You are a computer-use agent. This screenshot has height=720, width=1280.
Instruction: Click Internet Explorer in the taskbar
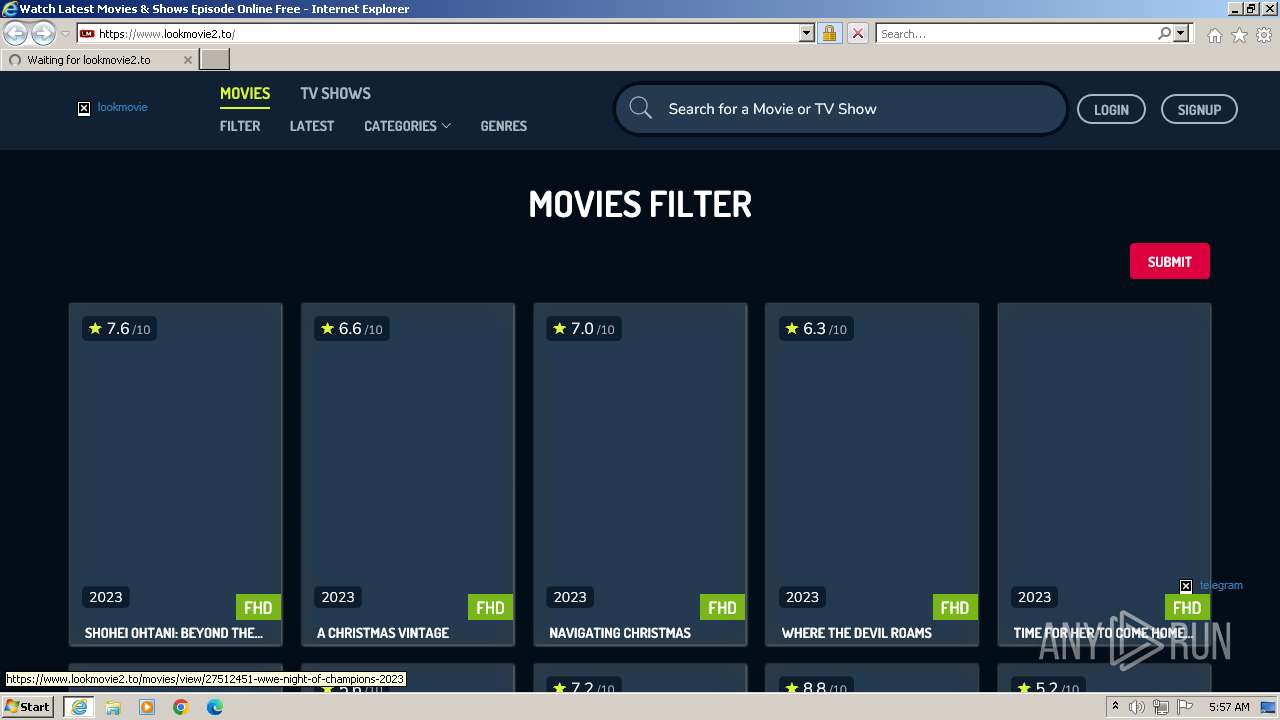(x=78, y=707)
